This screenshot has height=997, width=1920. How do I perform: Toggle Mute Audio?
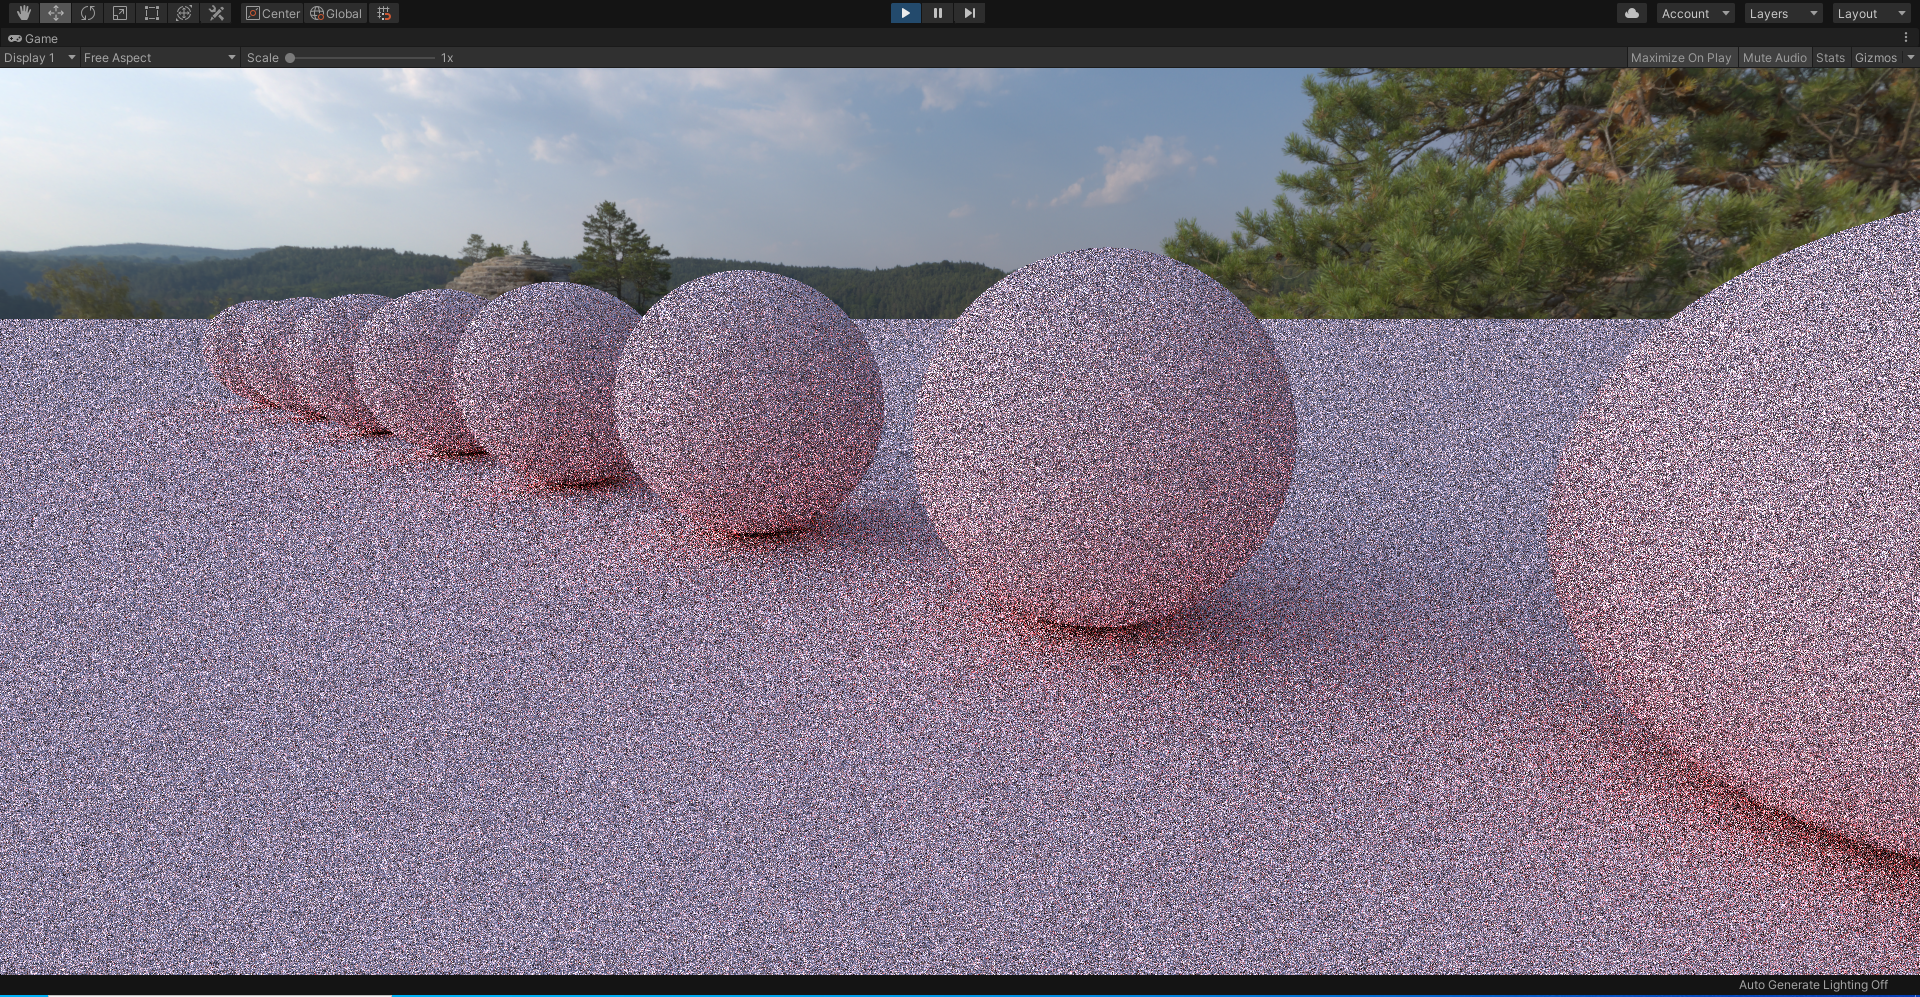[x=1775, y=58]
